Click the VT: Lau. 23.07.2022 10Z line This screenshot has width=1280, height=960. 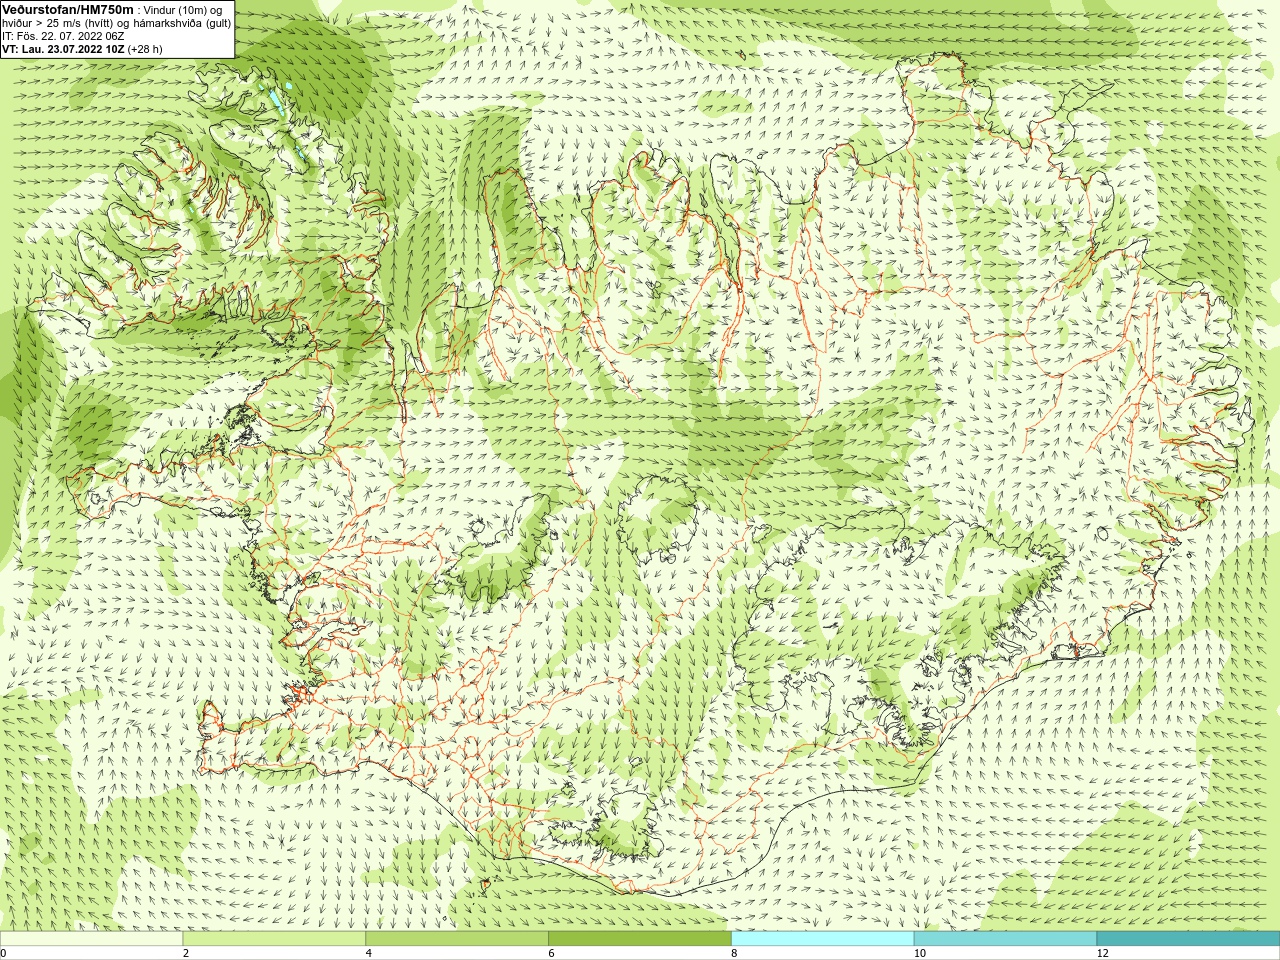coord(82,49)
